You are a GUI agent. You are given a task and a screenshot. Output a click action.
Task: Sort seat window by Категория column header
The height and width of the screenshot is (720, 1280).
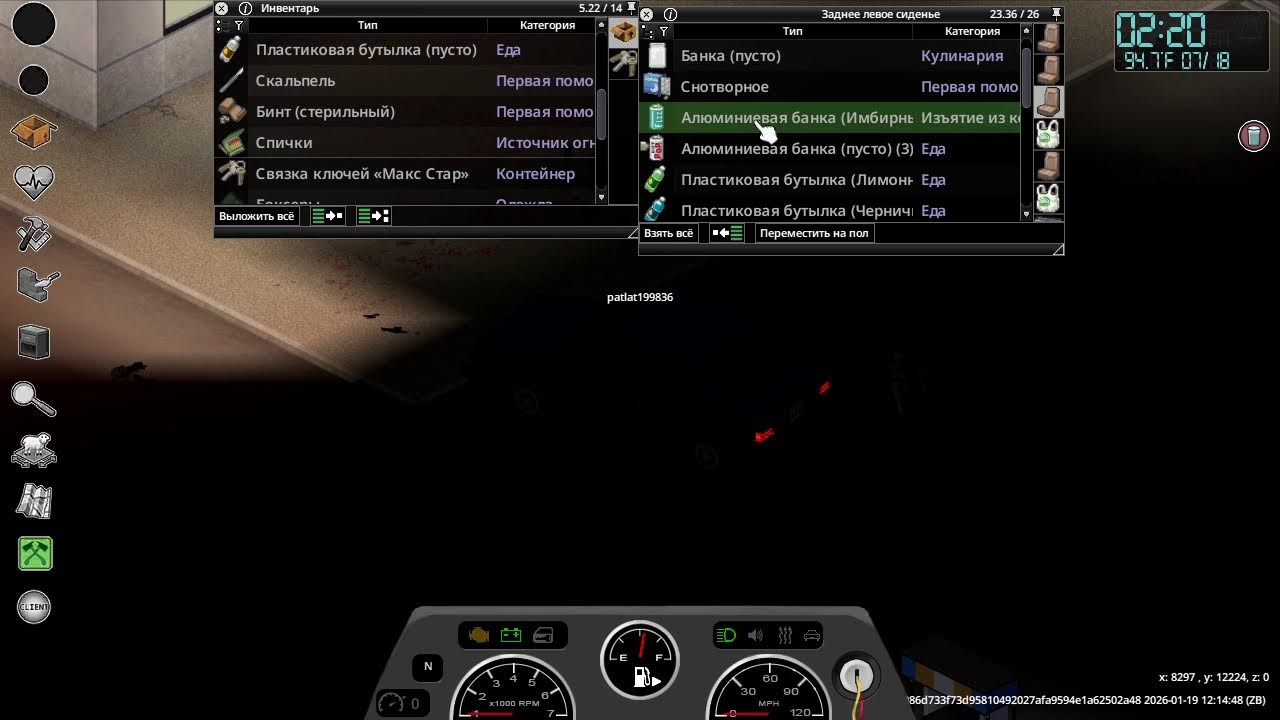pos(972,31)
